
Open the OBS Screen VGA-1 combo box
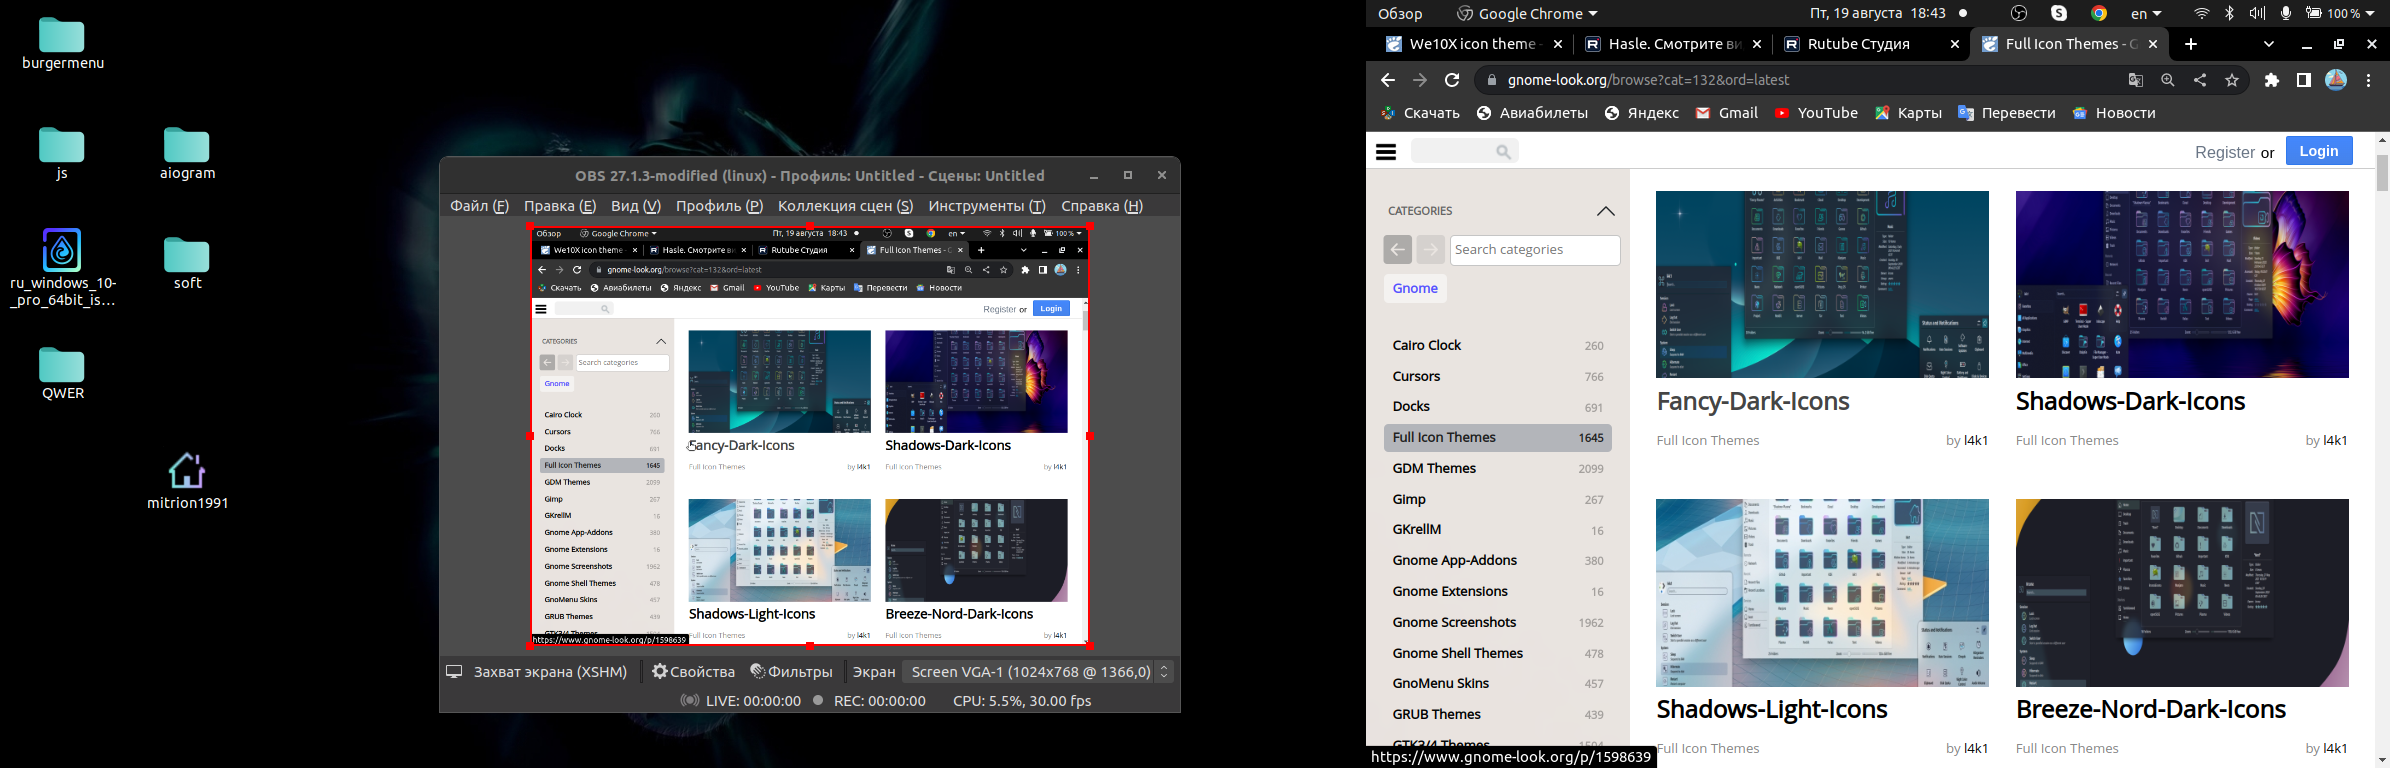pos(1037,672)
